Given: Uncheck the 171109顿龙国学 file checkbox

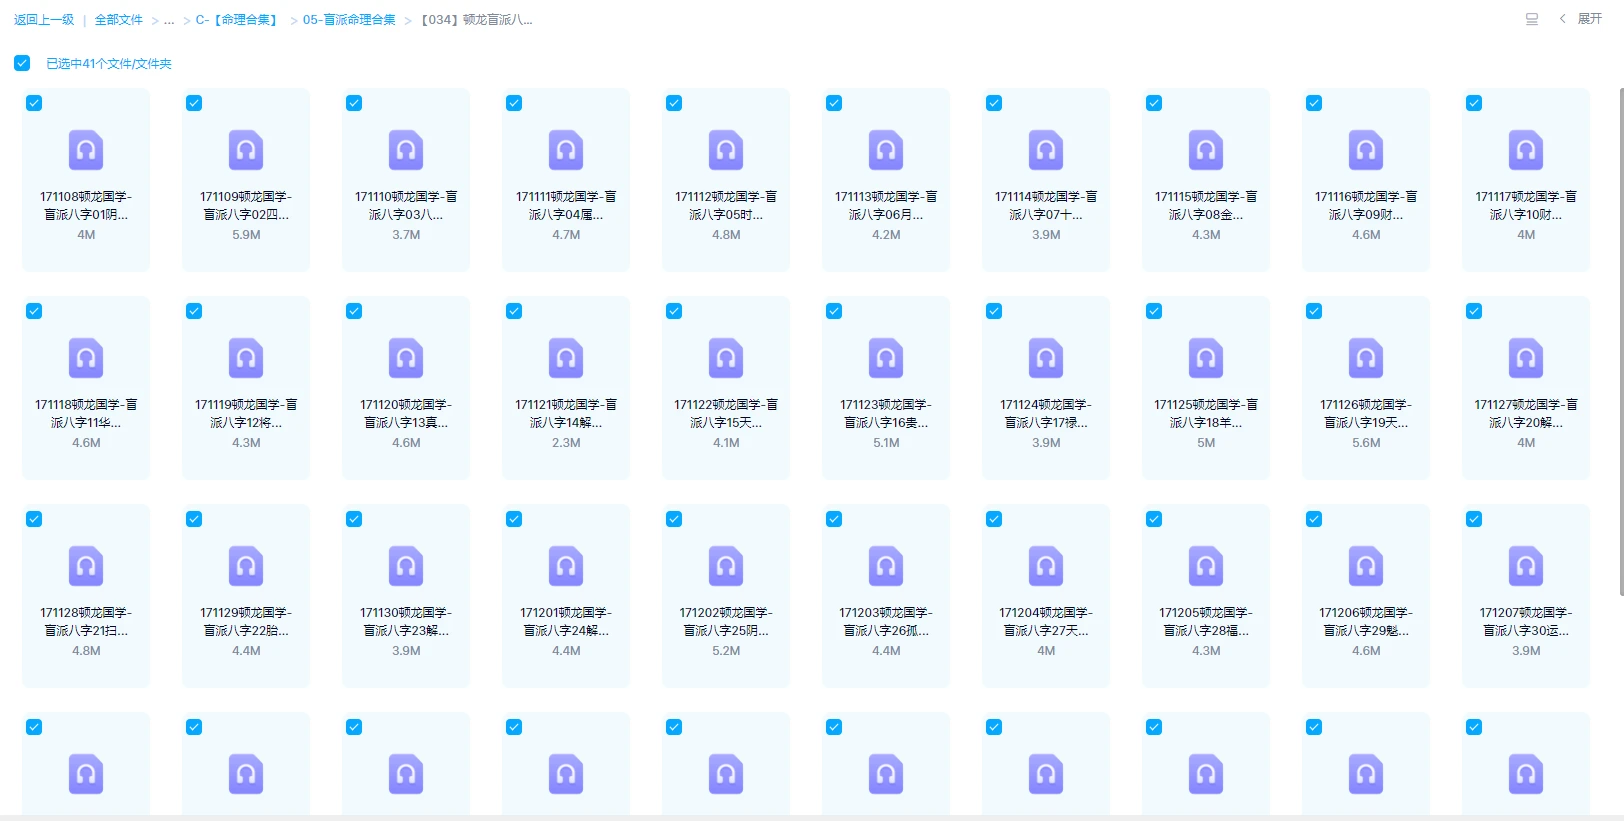Looking at the screenshot, I should 194,103.
